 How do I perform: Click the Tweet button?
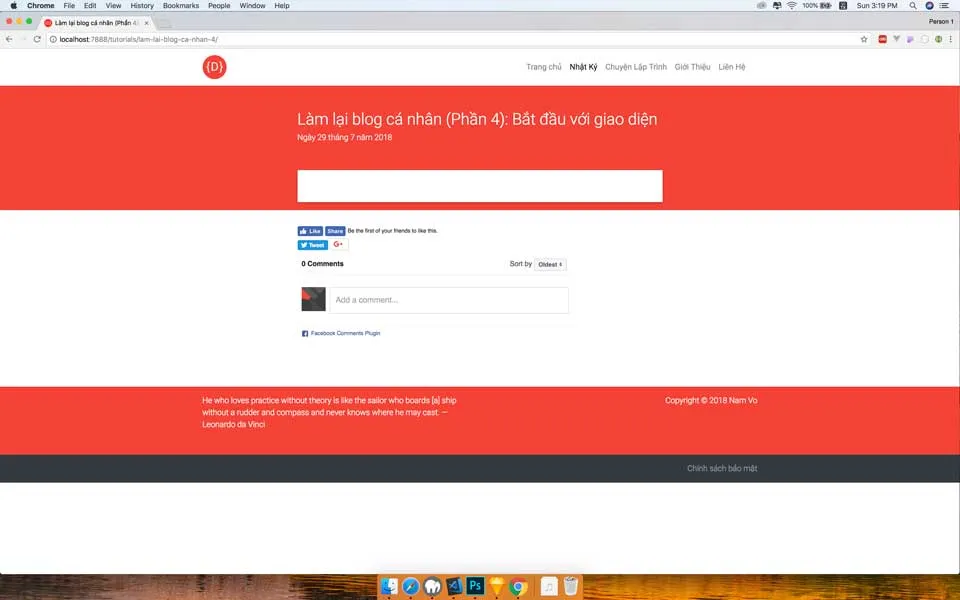click(x=313, y=244)
